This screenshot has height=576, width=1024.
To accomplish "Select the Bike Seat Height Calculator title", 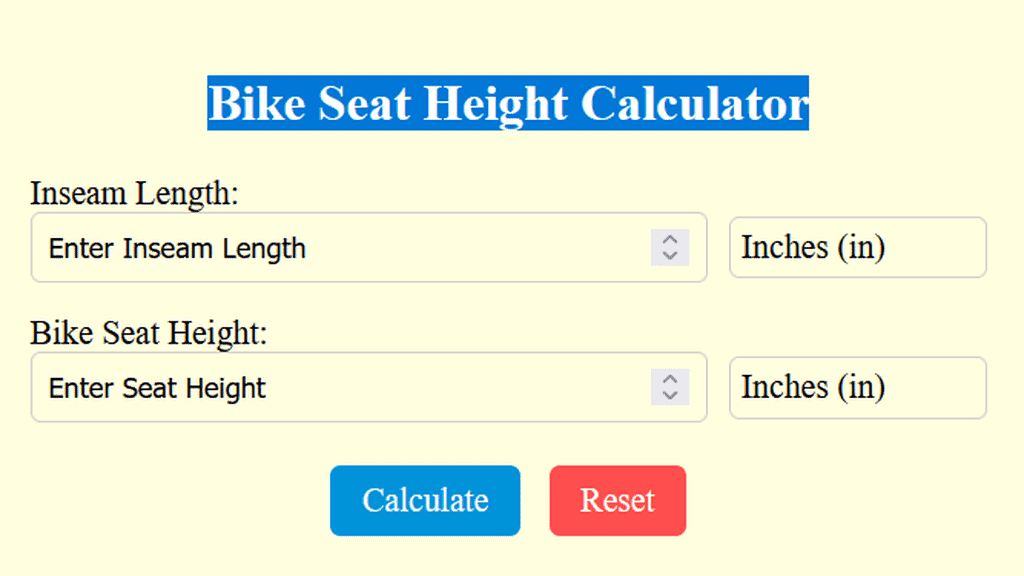I will [x=508, y=103].
